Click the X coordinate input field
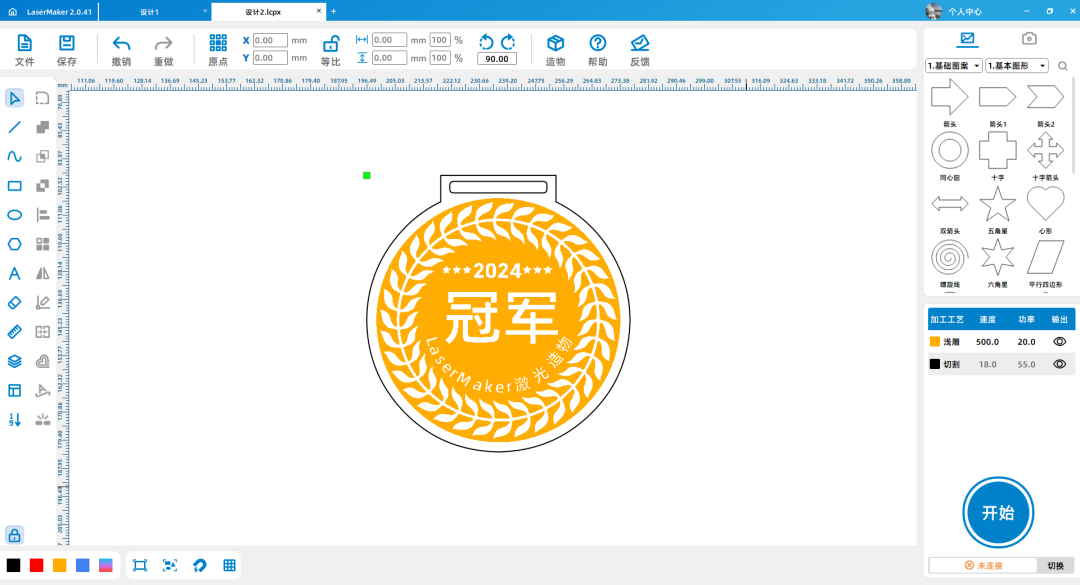1080x585 pixels. 269,41
